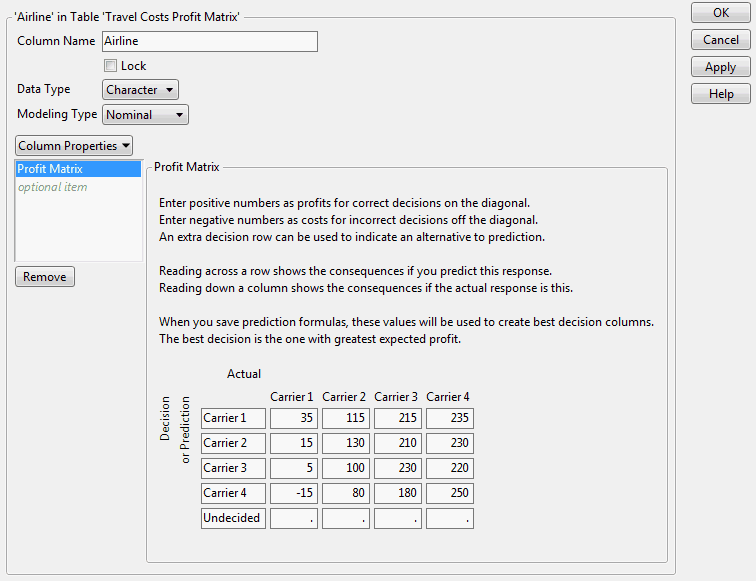The image size is (756, 581).
Task: Select the optional item list entry
Action: pyautogui.click(x=78, y=187)
